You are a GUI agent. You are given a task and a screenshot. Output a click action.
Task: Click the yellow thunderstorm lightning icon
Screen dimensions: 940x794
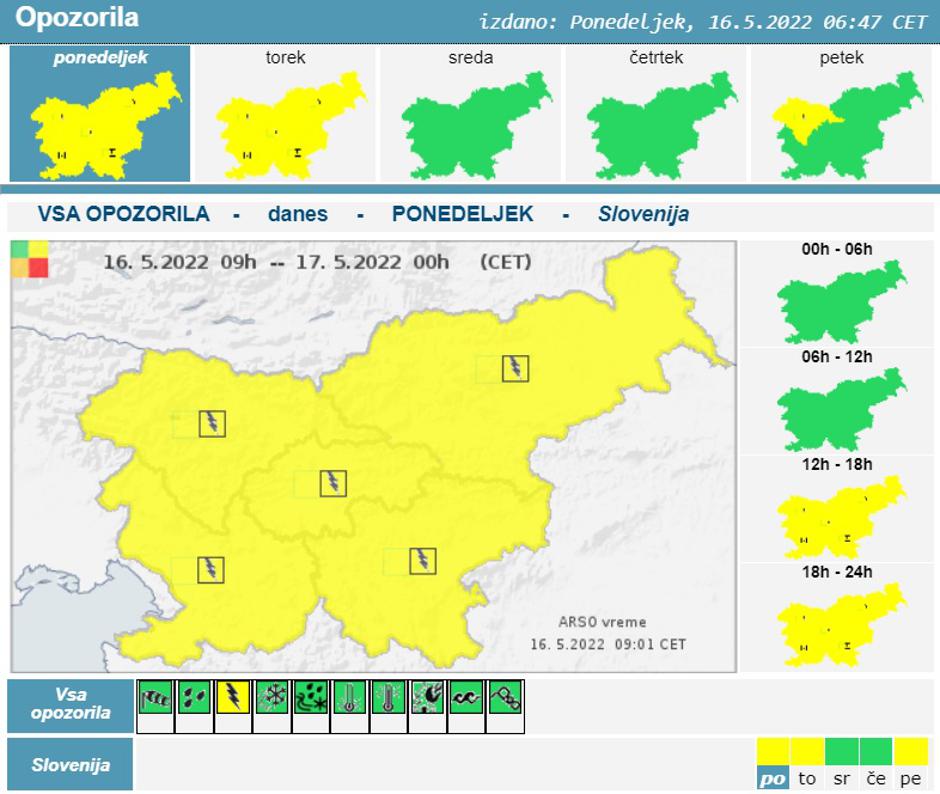point(233,697)
